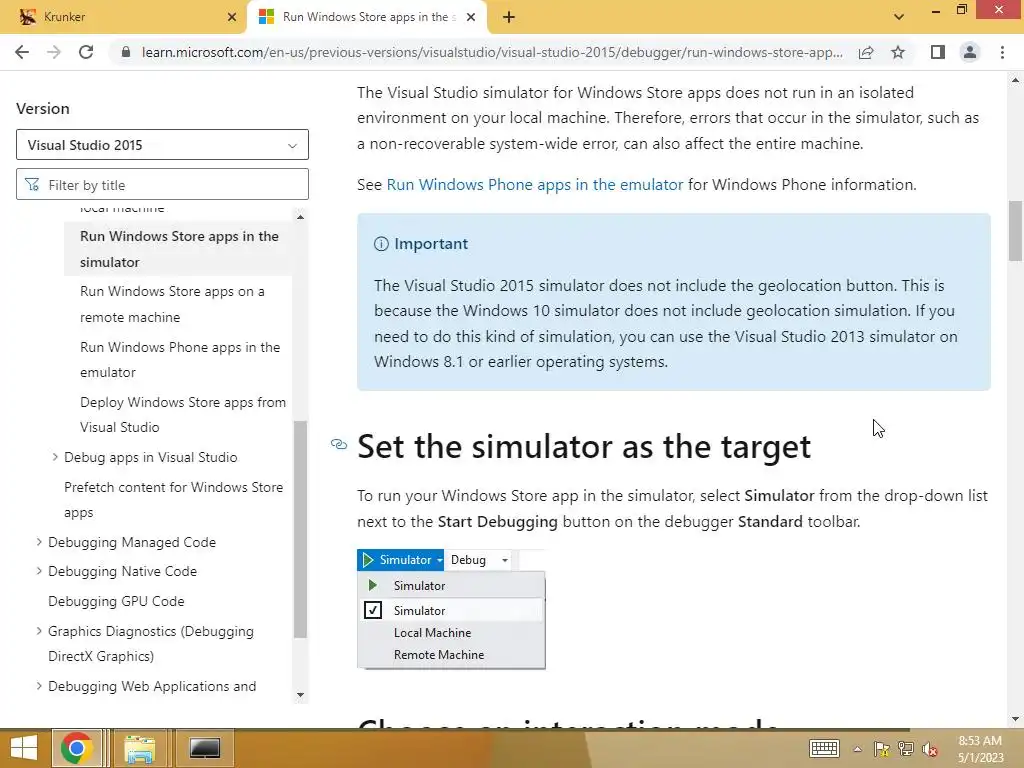Screen dimensions: 1024x768
Task: Click the browser back arrow
Action: pos(22,52)
